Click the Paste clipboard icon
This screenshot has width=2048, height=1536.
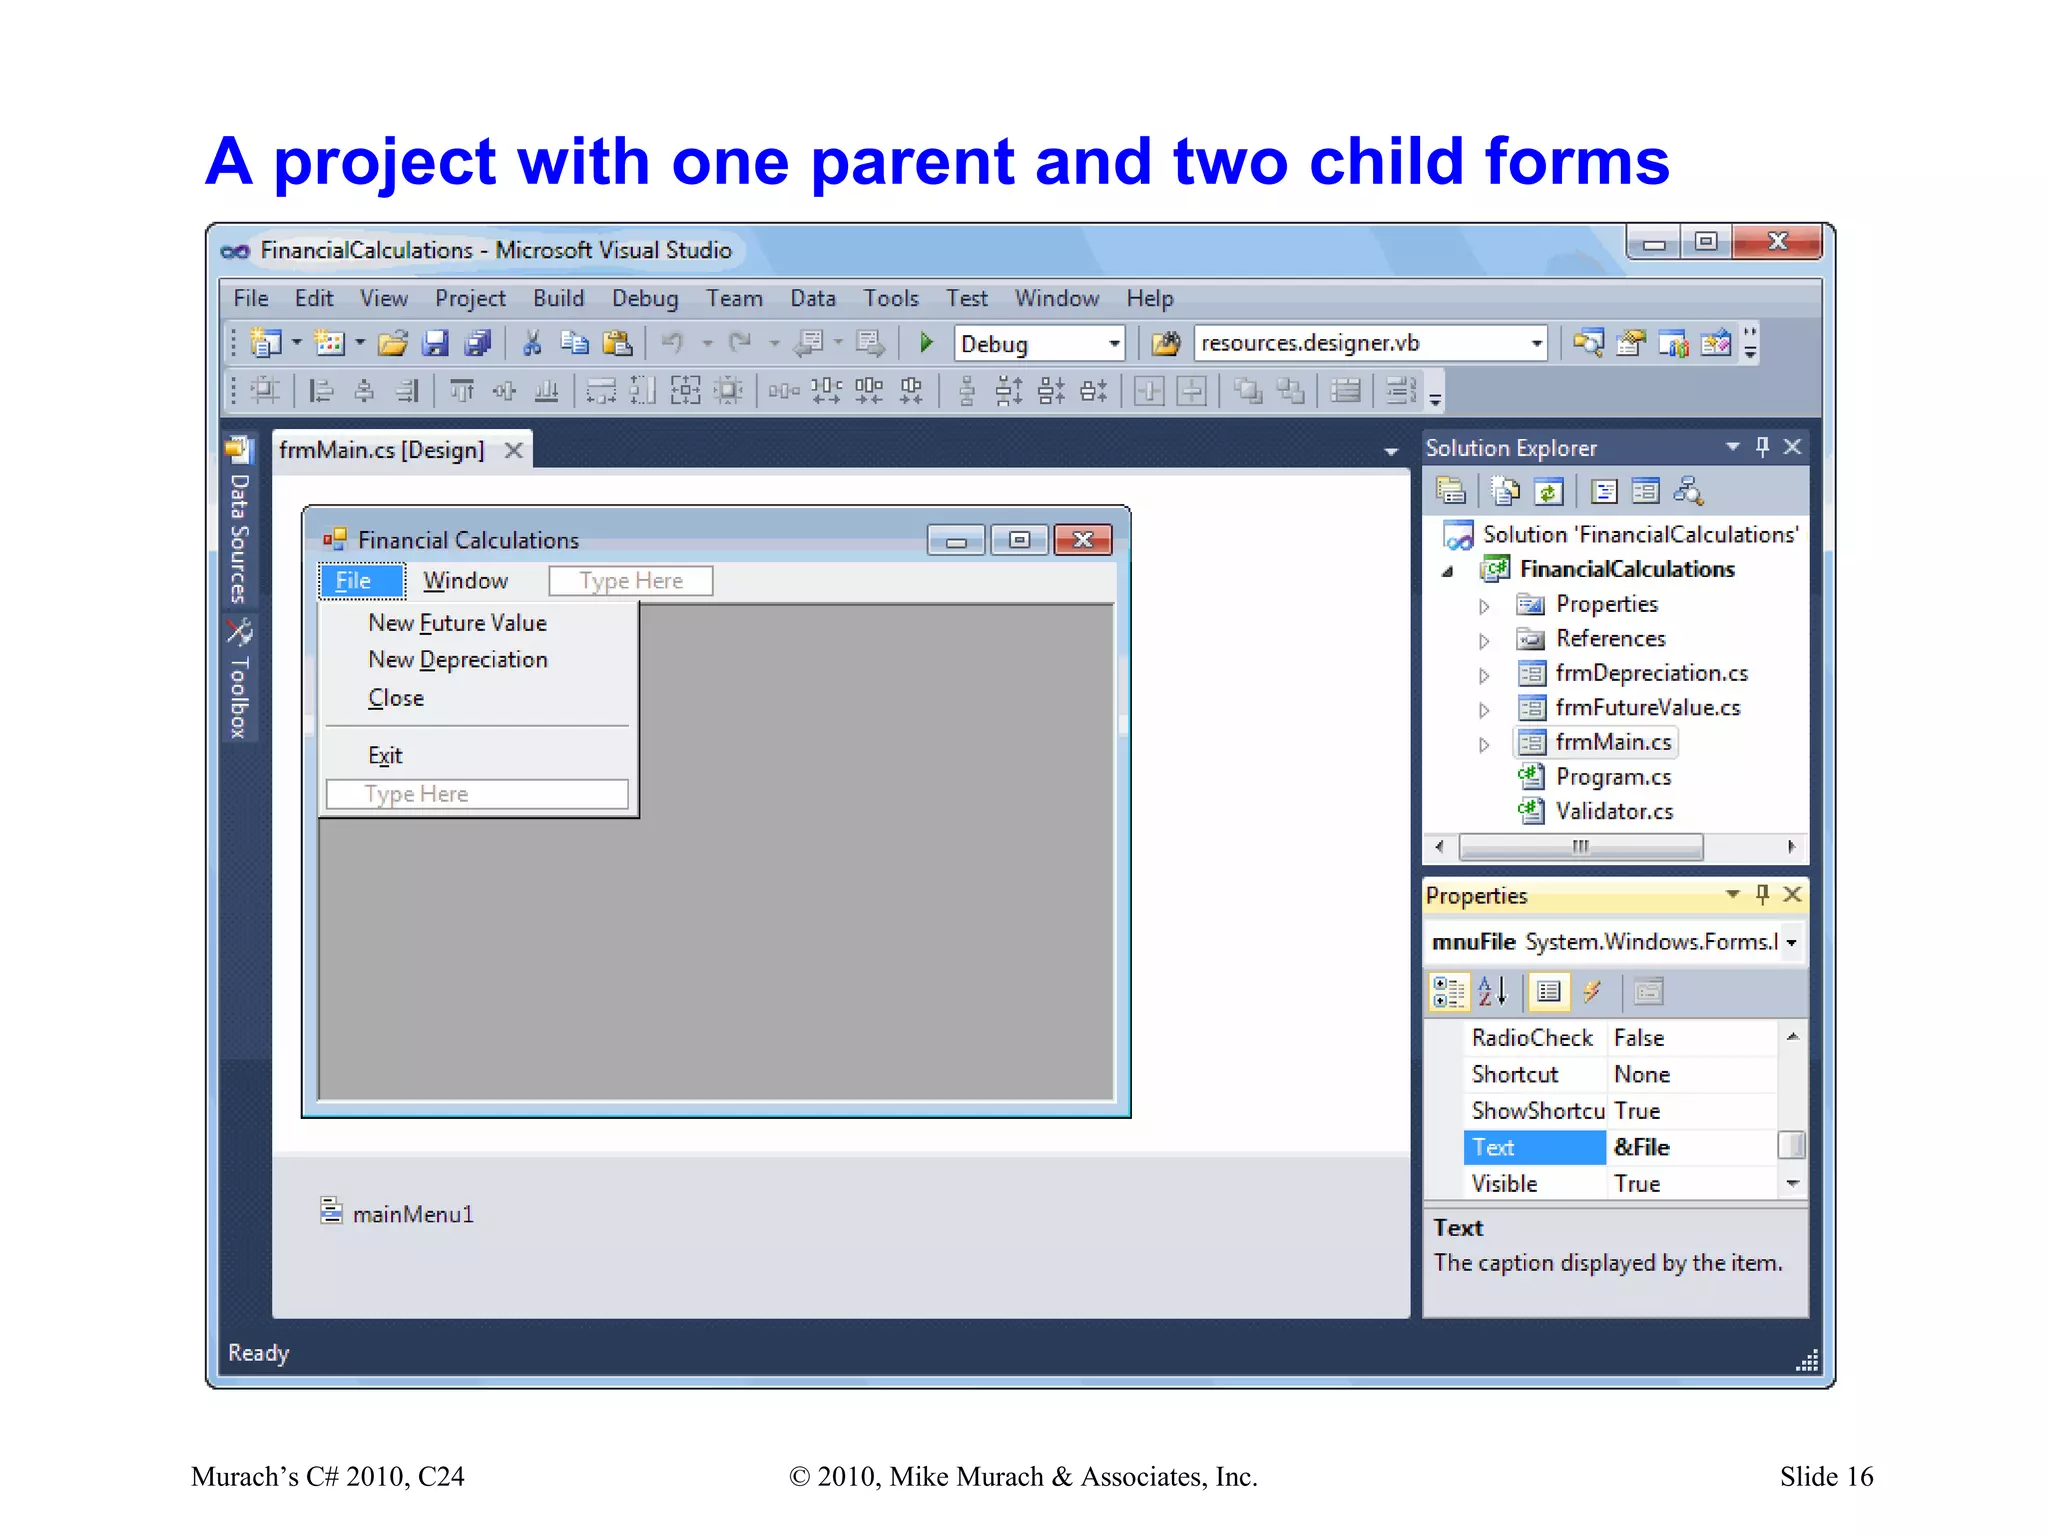pos(617,344)
